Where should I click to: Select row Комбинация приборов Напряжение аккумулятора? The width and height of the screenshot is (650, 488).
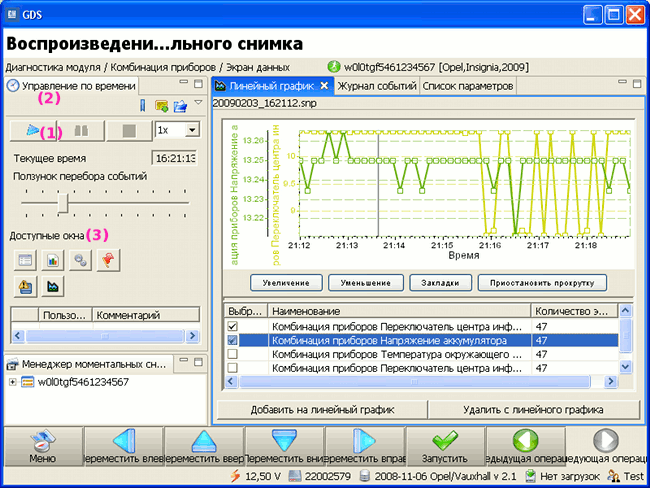[x=421, y=340]
